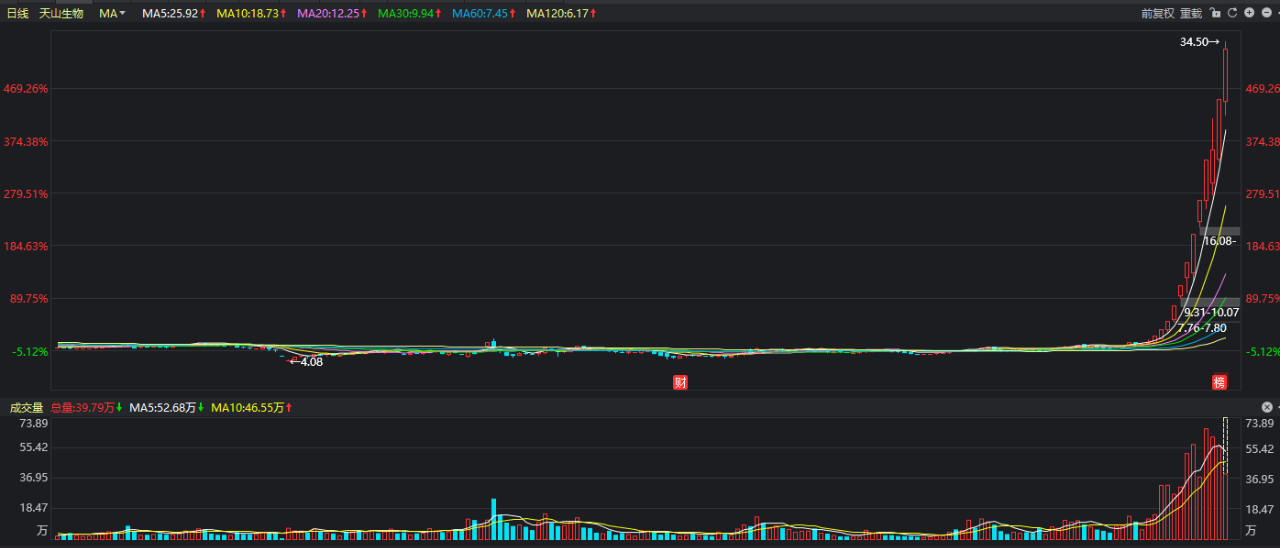The width and height of the screenshot is (1280, 548).
Task: Click the red 榜 event marker
Action: pyautogui.click(x=1219, y=382)
